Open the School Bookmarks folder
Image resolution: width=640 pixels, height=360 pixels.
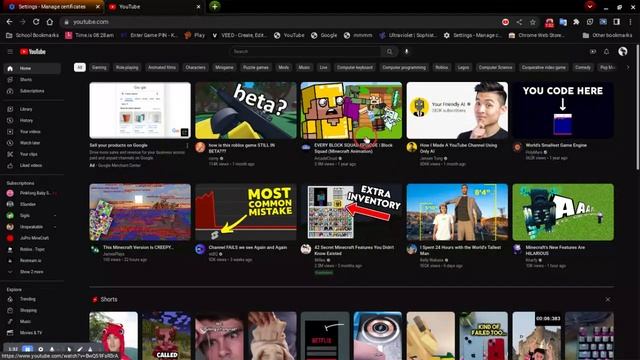pyautogui.click(x=33, y=36)
